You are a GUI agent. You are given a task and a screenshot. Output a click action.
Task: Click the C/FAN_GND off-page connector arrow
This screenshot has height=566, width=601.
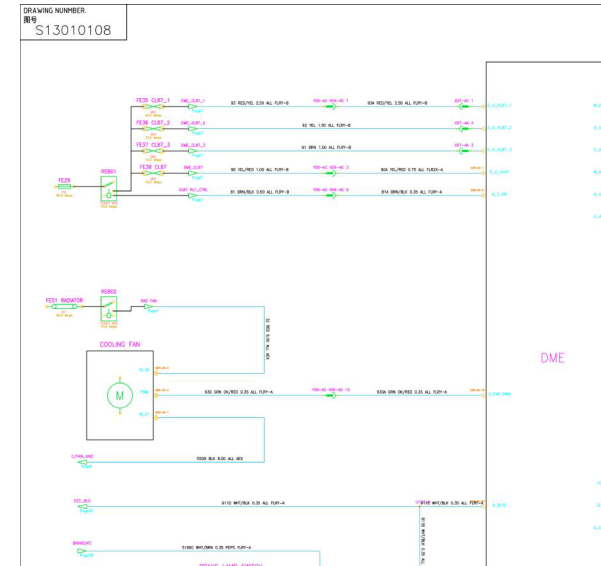click(x=82, y=463)
